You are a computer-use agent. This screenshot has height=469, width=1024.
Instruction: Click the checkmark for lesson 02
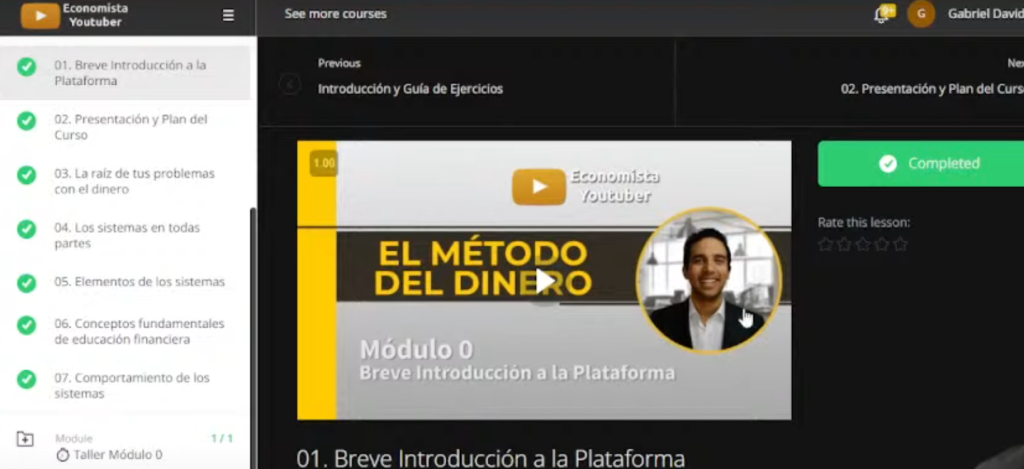point(26,121)
